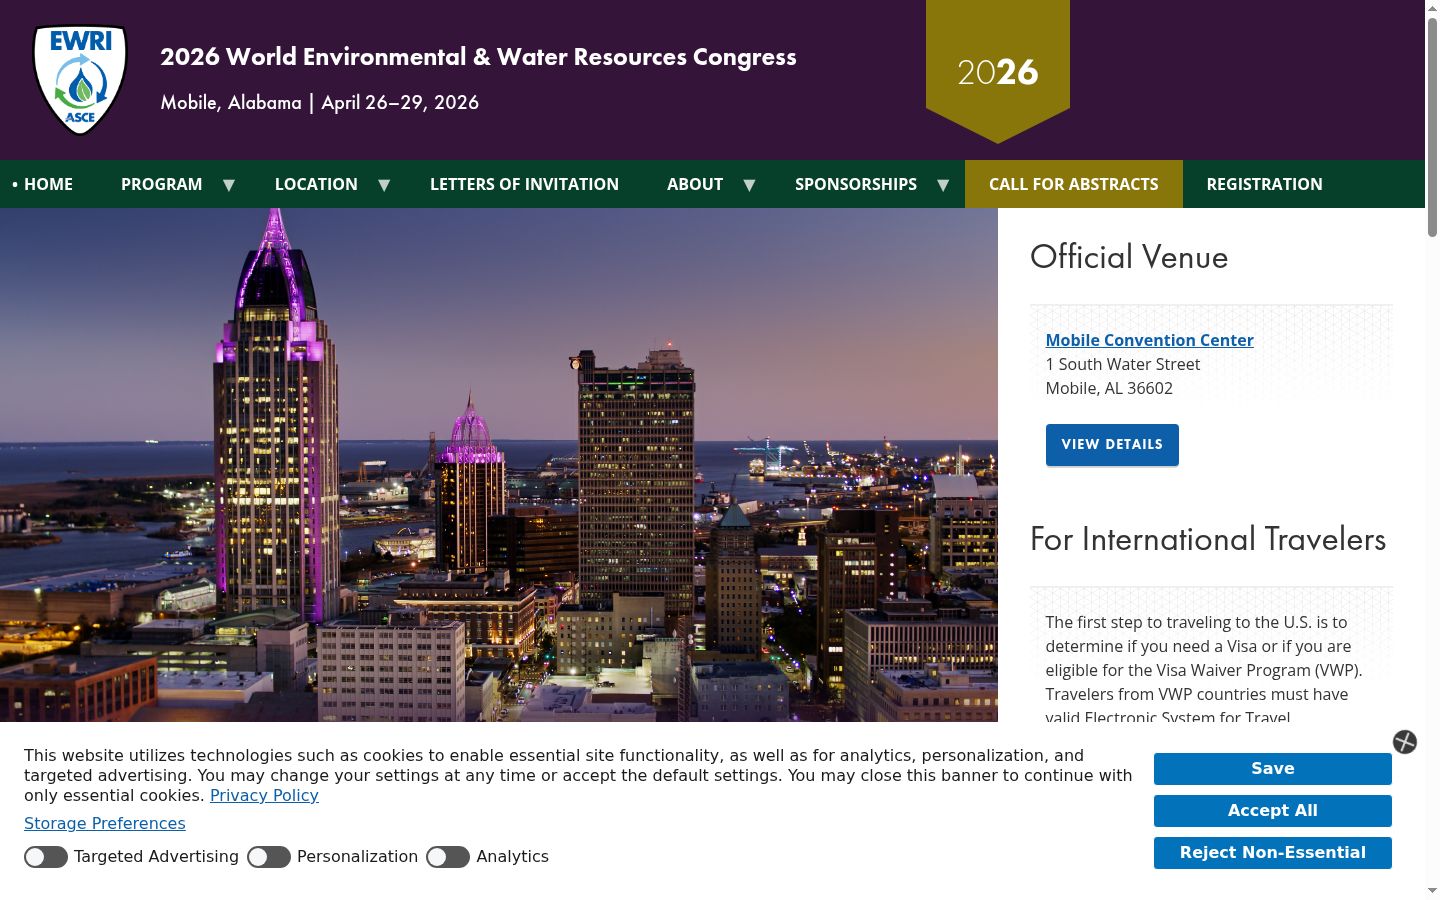1440x900 pixels.
Task: Expand the Program menu dropdown arrow
Action: (x=229, y=184)
